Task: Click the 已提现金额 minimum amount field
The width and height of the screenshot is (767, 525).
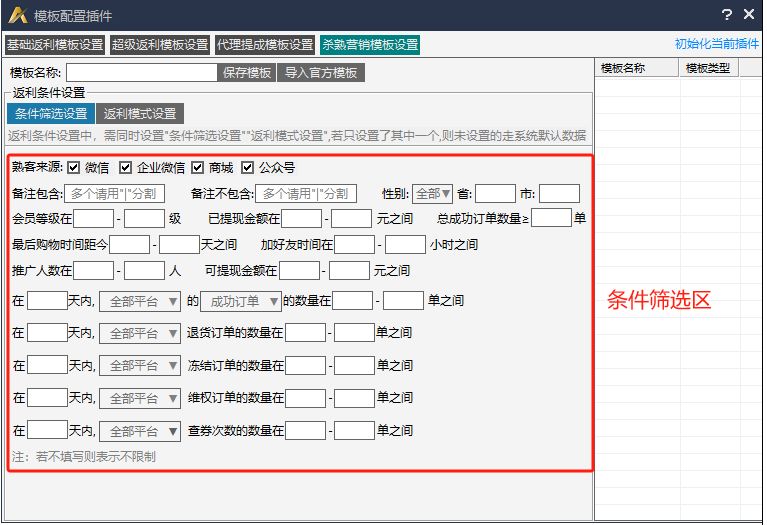Action: tap(301, 218)
